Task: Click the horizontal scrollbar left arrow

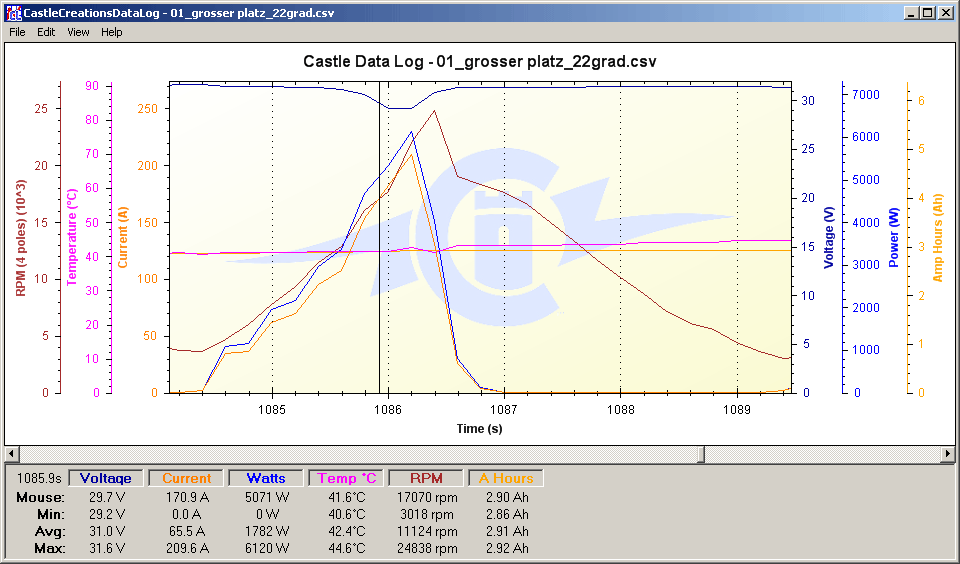Action: [x=12, y=454]
